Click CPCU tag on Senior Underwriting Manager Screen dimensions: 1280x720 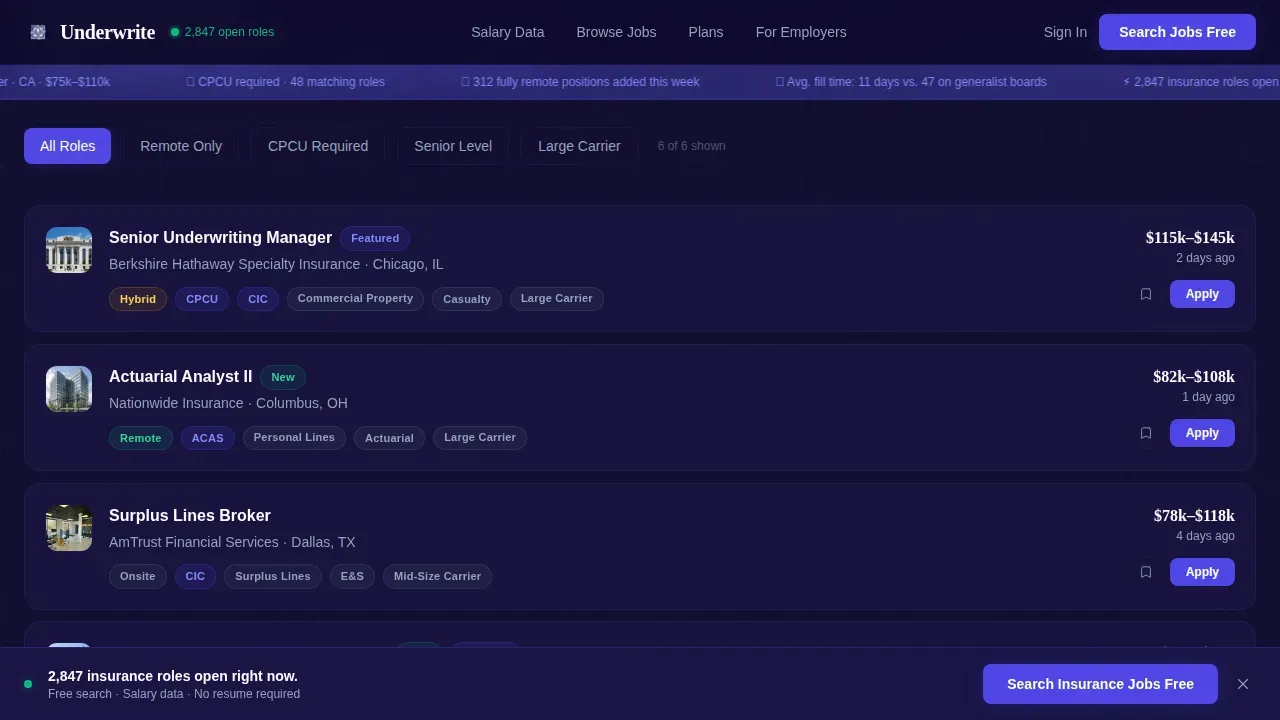[202, 299]
